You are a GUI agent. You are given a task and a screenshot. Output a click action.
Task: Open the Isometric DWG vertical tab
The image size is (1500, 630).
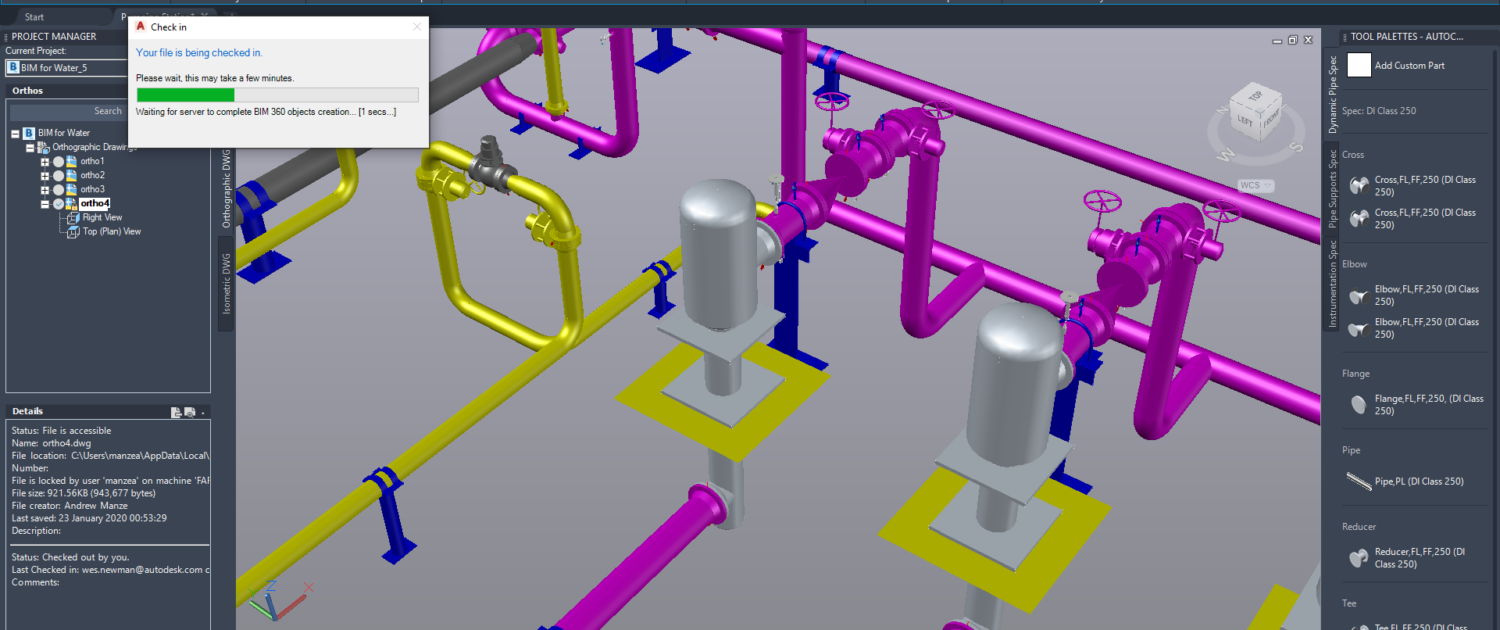click(226, 283)
